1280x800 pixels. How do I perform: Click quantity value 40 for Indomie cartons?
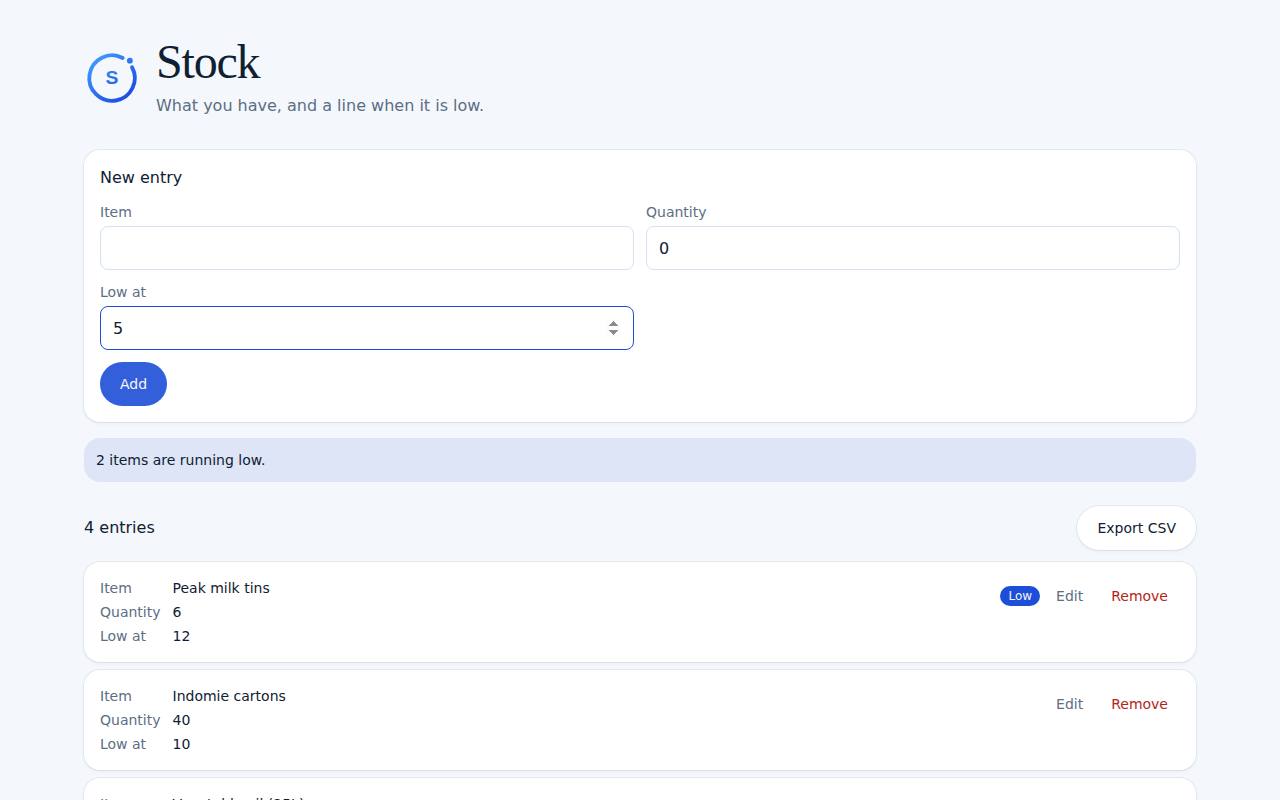click(x=181, y=720)
